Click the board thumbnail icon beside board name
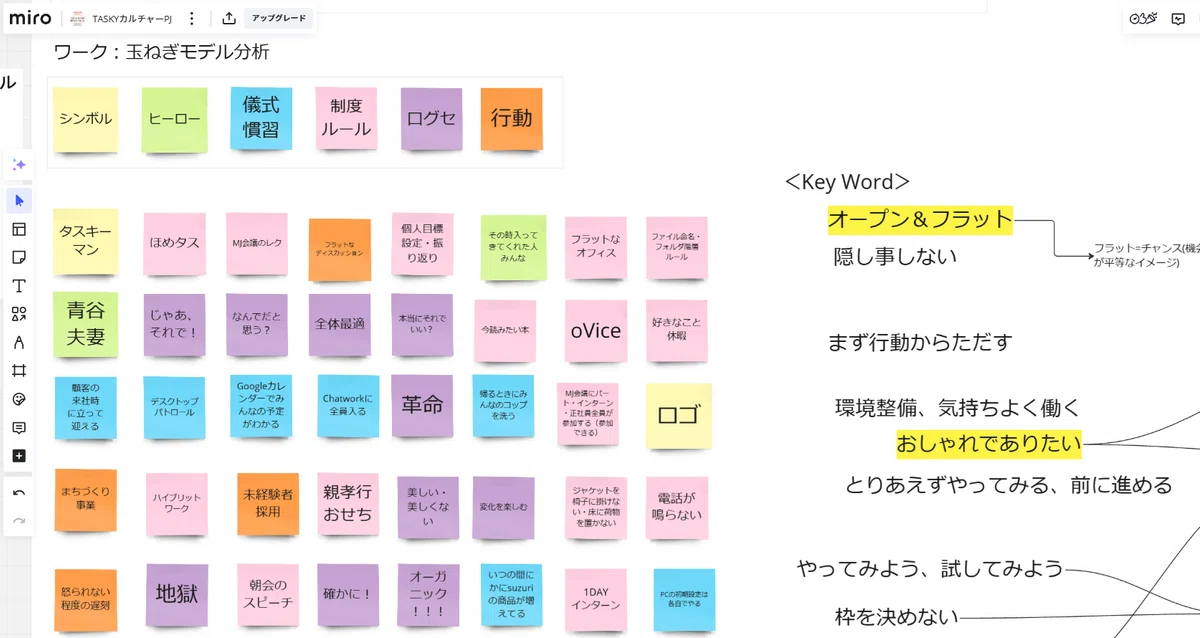The image size is (1200, 638). click(77, 18)
